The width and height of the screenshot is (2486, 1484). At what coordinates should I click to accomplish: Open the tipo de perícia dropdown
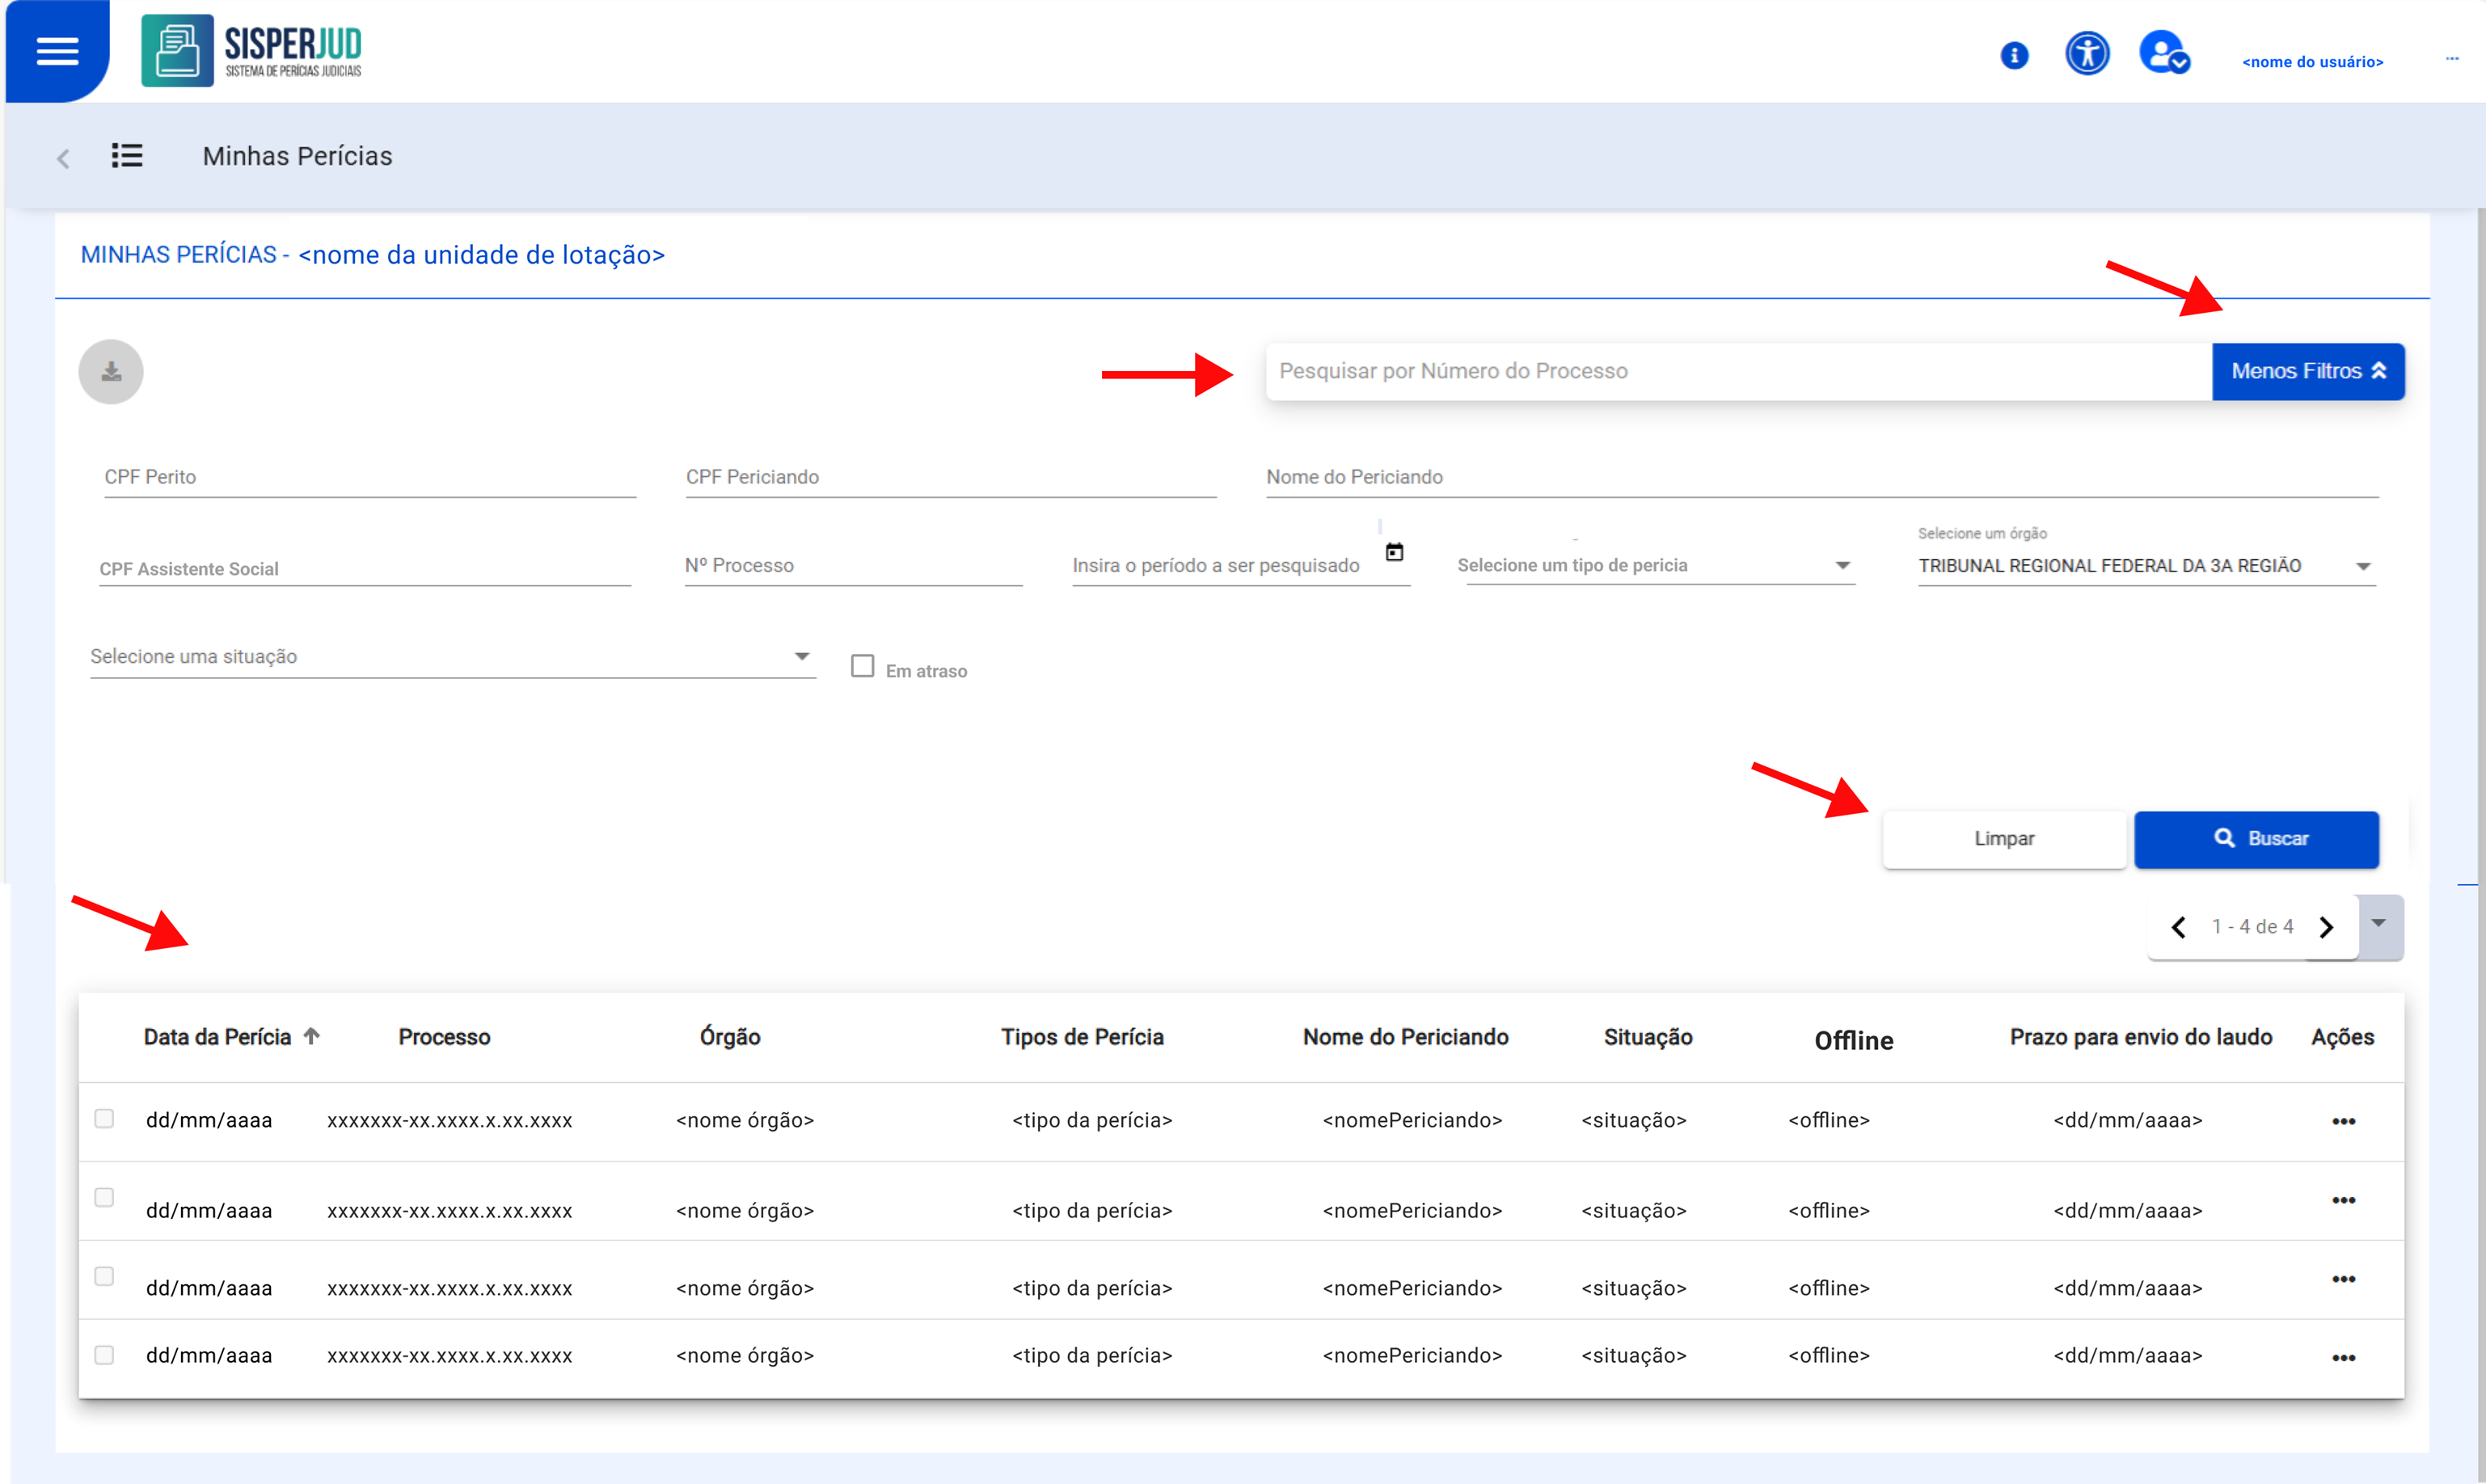[1655, 566]
